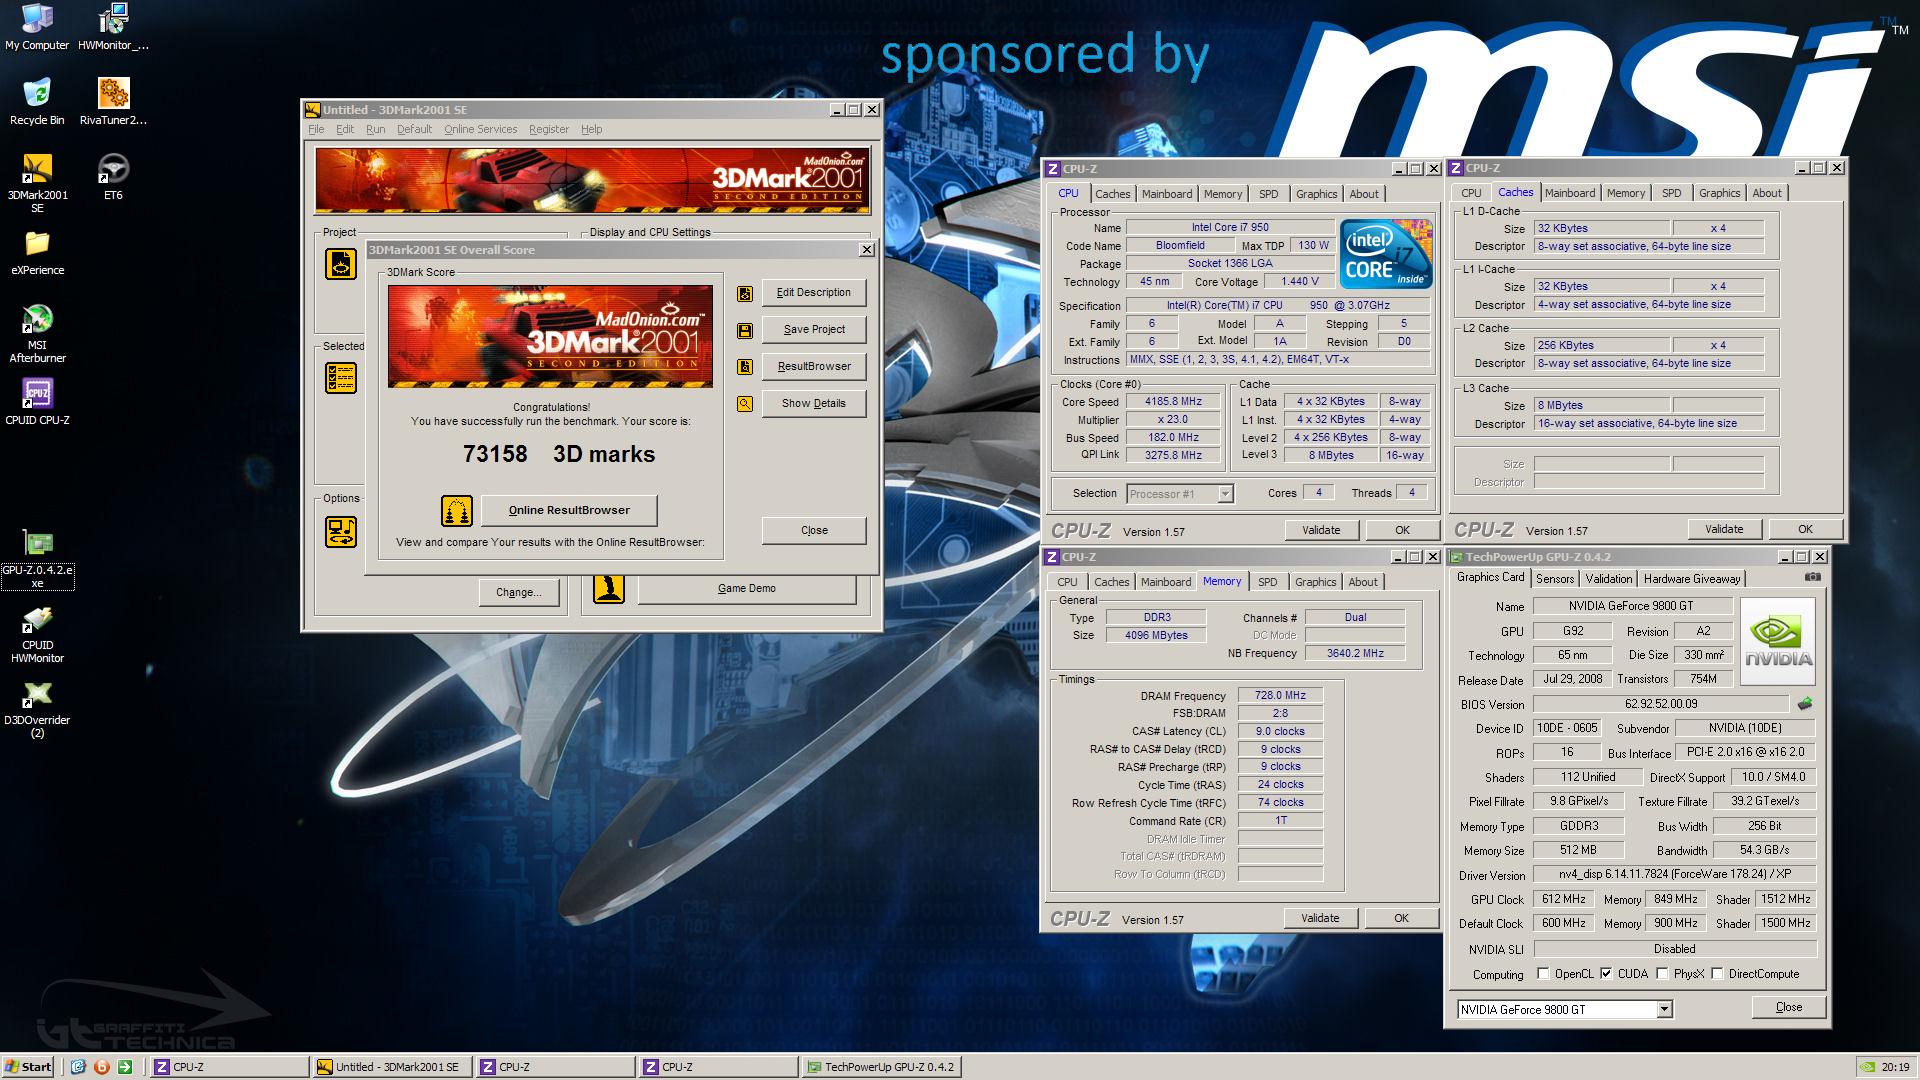
Task: Open the CPUID HWMonitor desktop icon
Action: pos(37,634)
